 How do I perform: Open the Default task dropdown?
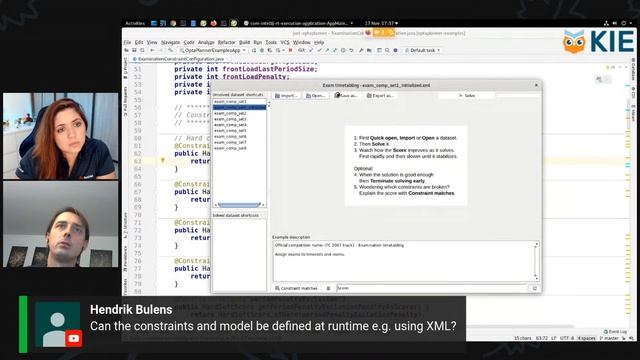click(x=422, y=50)
